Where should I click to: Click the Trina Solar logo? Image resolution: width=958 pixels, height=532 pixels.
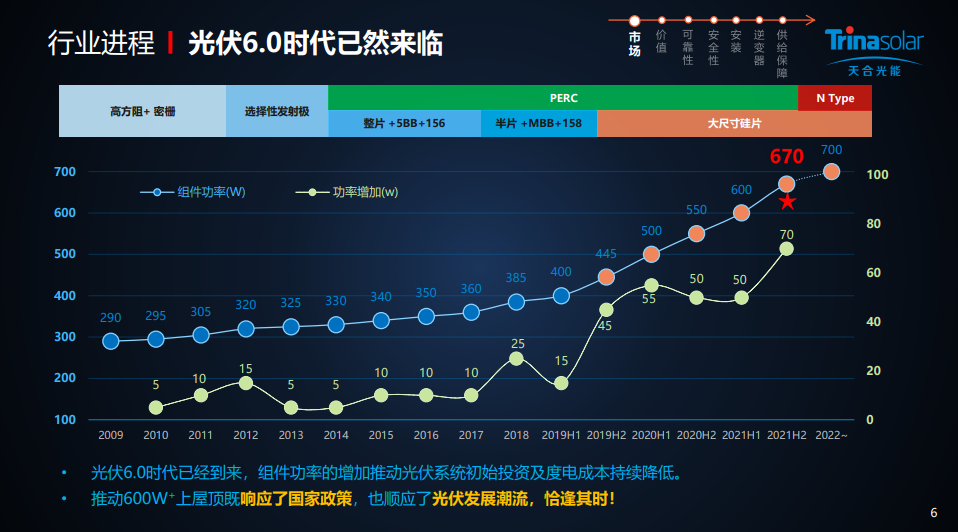874,49
